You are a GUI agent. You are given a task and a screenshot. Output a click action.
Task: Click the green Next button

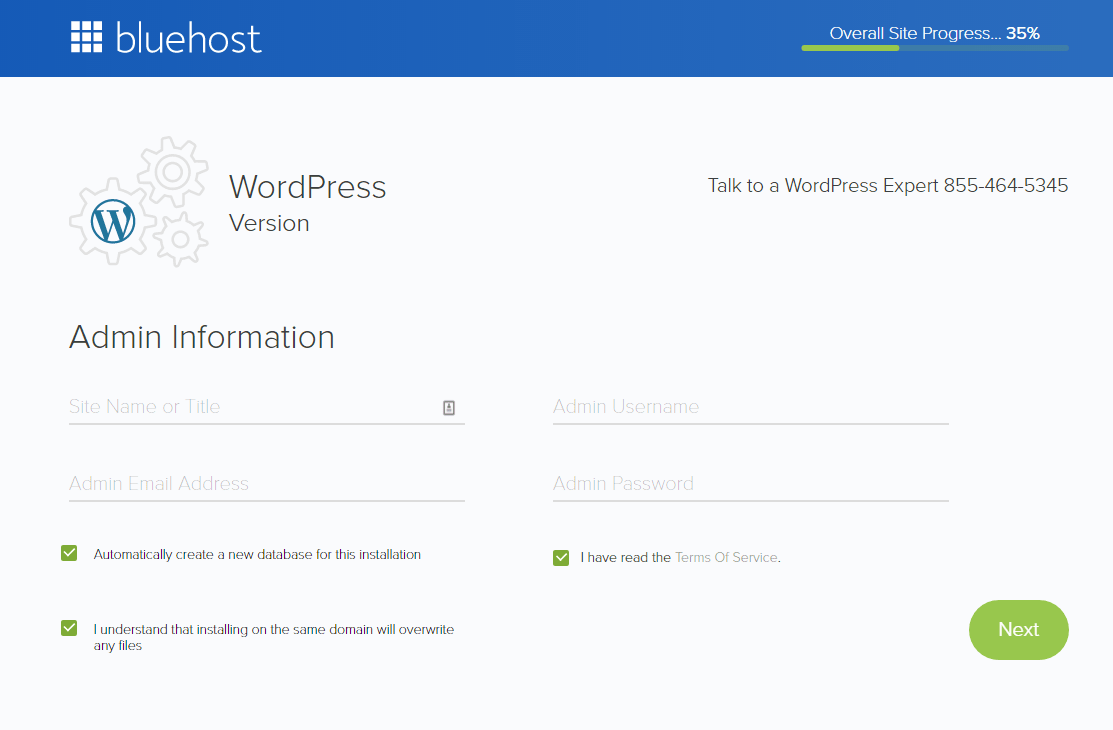1019,630
